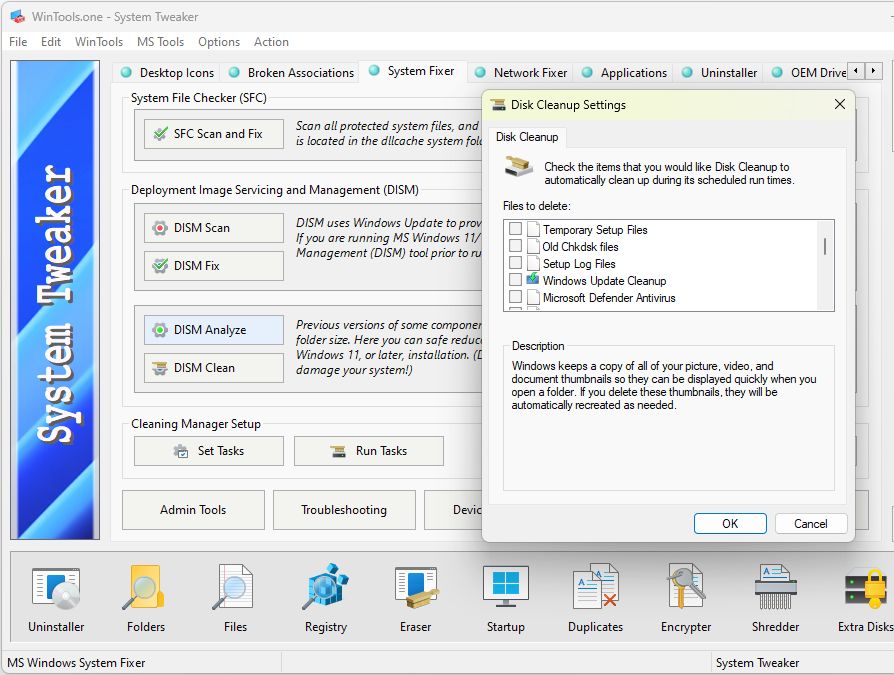Check the Windows Update Cleanup box

(x=515, y=280)
